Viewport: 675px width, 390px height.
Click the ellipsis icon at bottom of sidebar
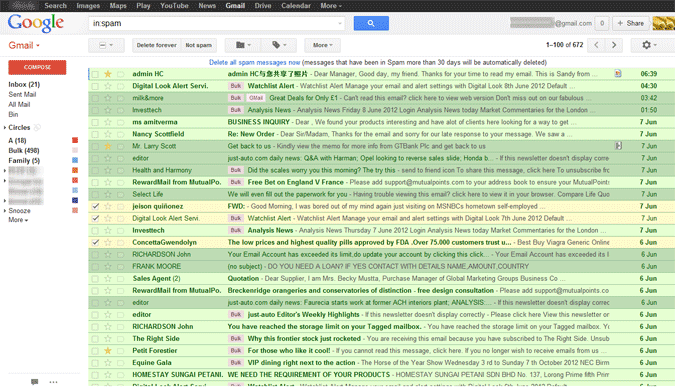53,382
